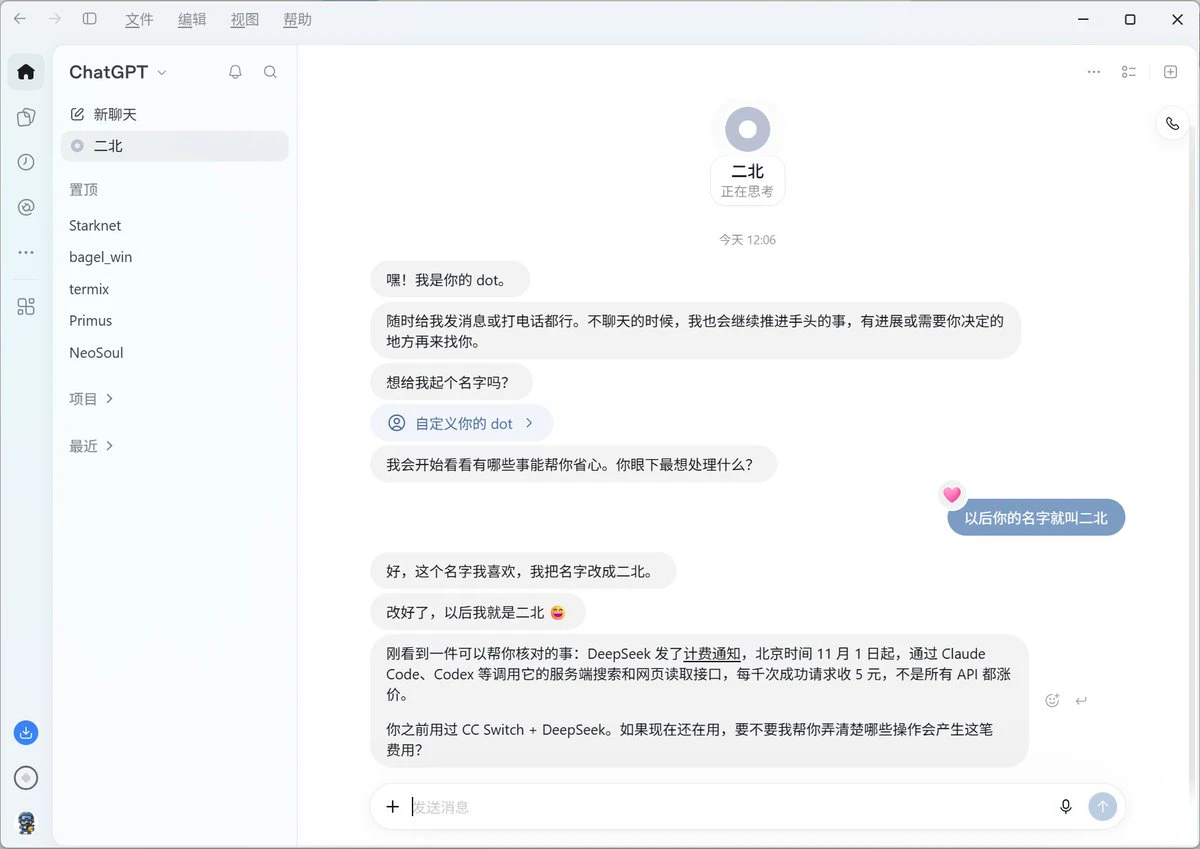This screenshot has height=849, width=1200.
Task: Open the 文件 menu
Action: click(139, 19)
